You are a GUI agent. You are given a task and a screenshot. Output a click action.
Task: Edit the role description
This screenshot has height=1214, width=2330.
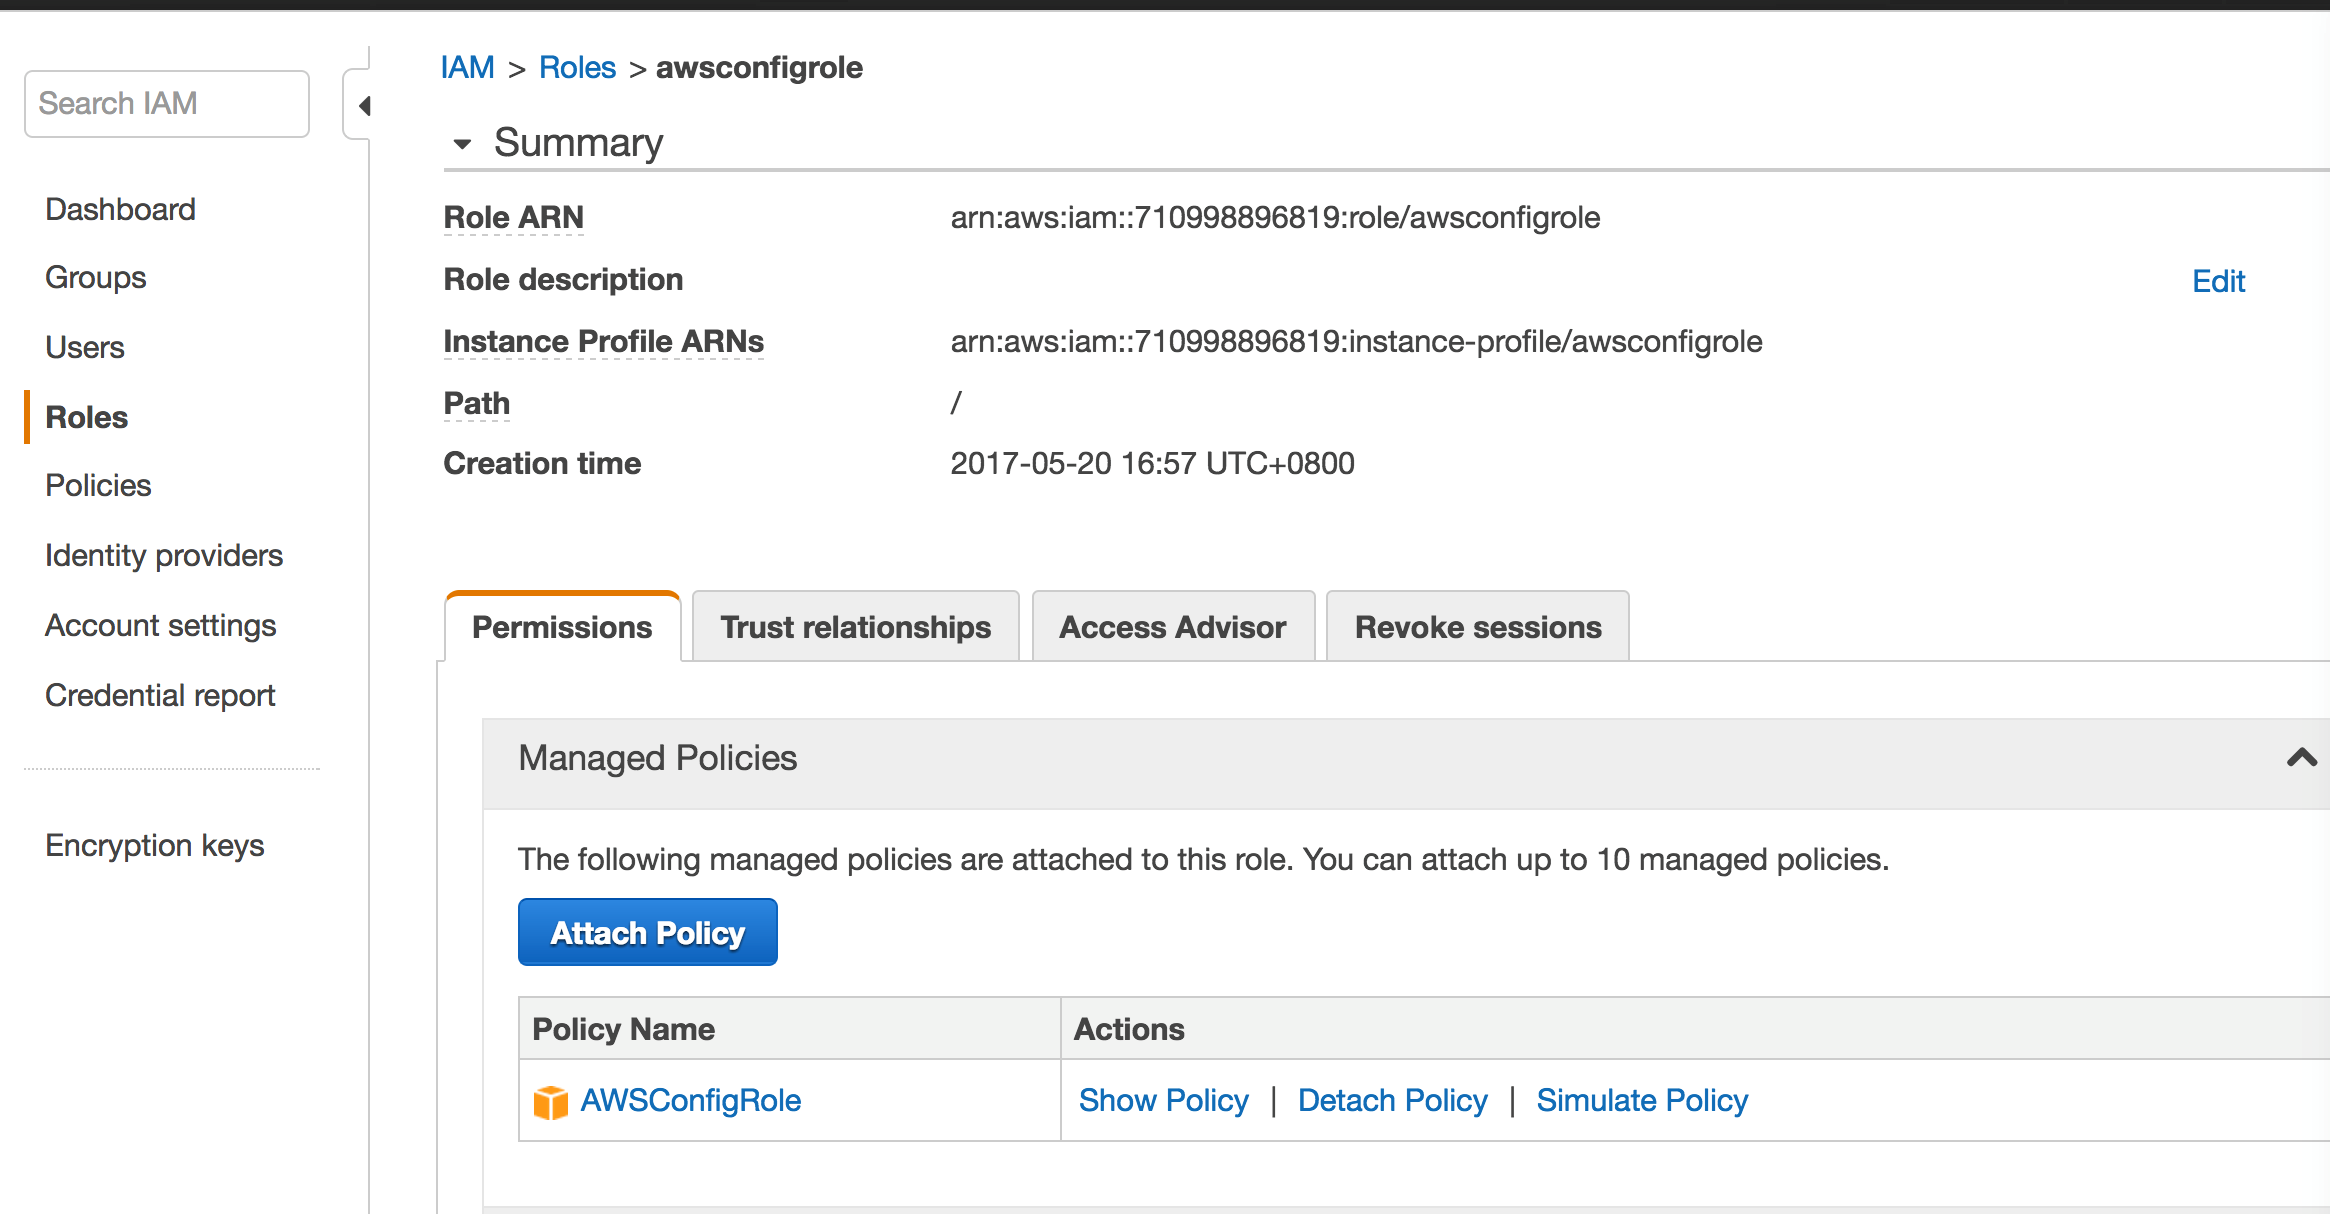click(2218, 281)
